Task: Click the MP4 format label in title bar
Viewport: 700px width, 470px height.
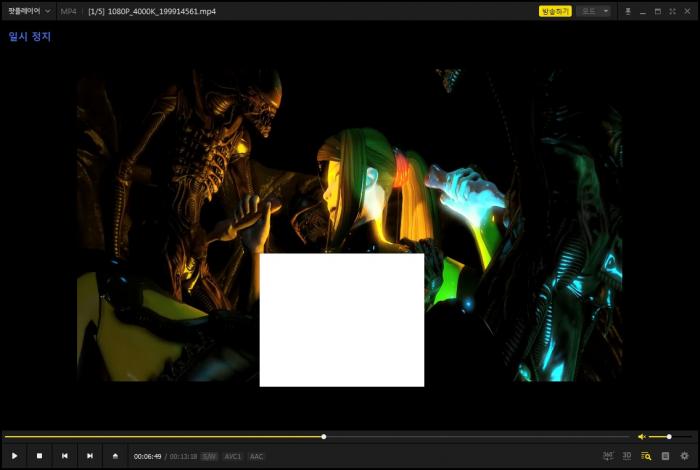Action: pyautogui.click(x=68, y=12)
